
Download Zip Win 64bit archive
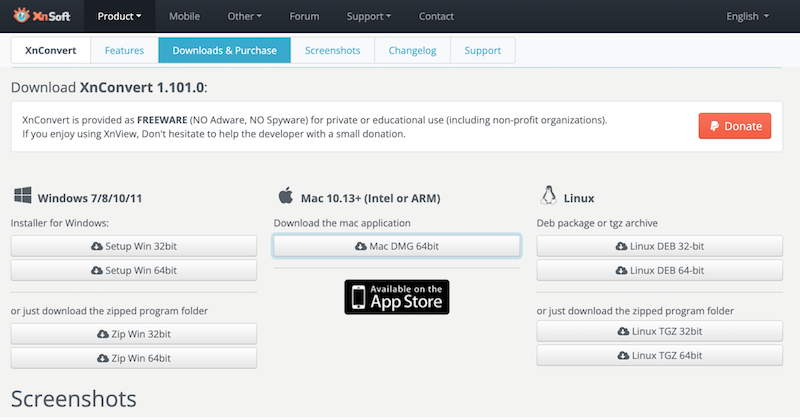(x=134, y=358)
